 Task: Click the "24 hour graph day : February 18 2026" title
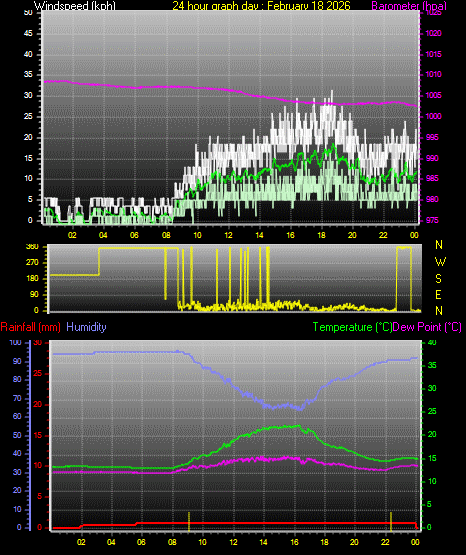[x=261, y=6]
